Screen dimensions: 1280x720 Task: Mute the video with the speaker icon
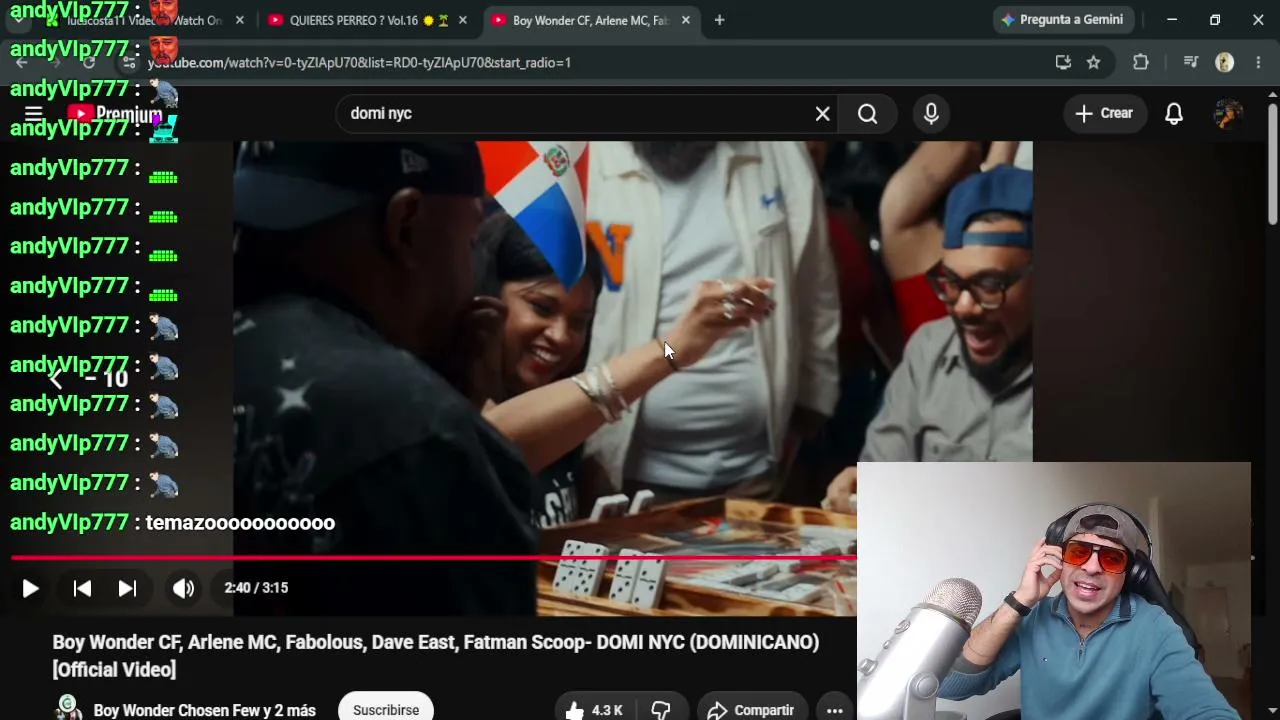click(183, 588)
